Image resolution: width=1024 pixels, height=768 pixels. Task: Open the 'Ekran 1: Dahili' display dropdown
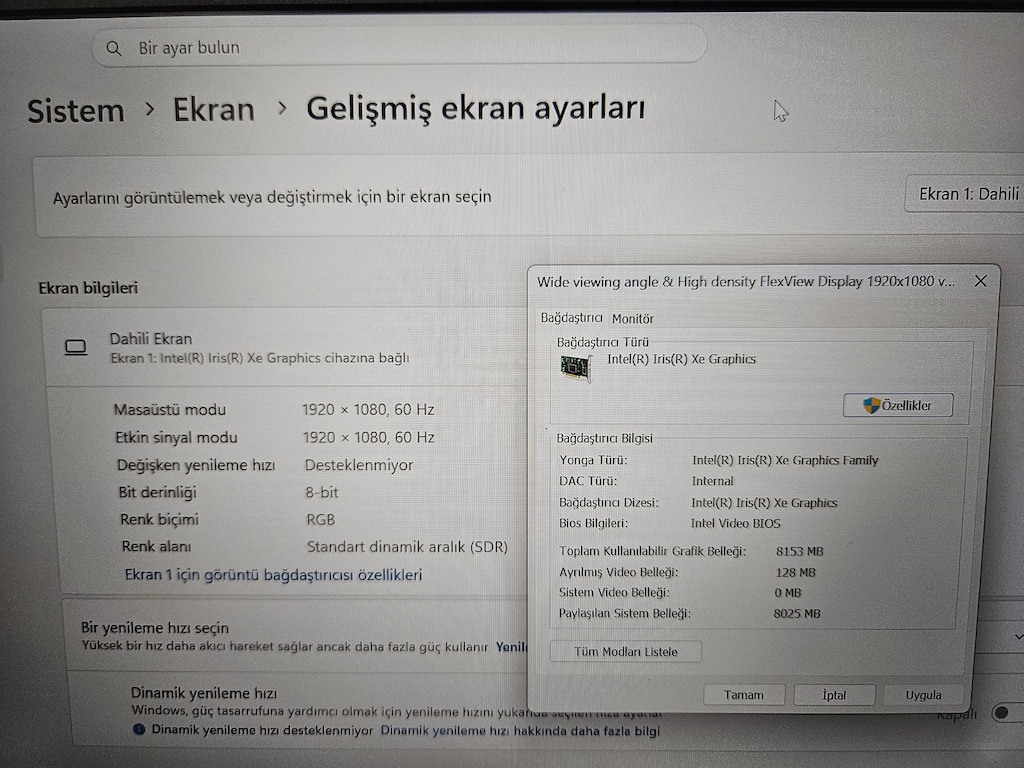click(x=965, y=194)
